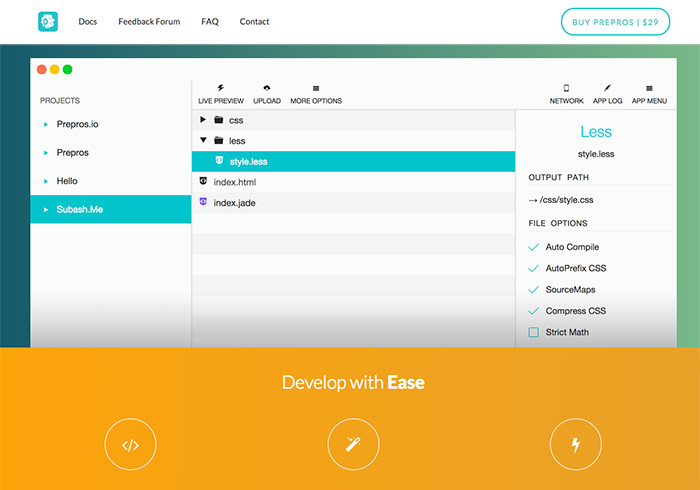
Task: Open the Contact link
Action: pyautogui.click(x=255, y=21)
